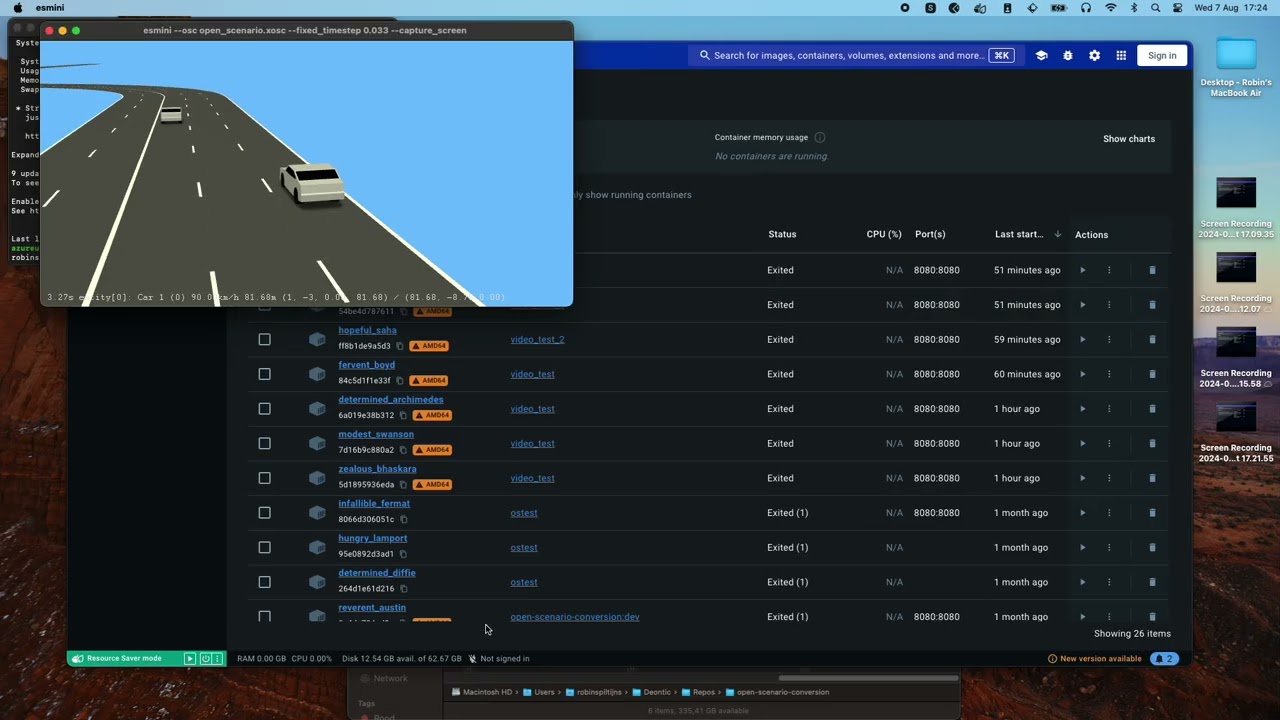Open more actions for zealous_bhaskara
This screenshot has height=720, width=1280.
[1109, 478]
